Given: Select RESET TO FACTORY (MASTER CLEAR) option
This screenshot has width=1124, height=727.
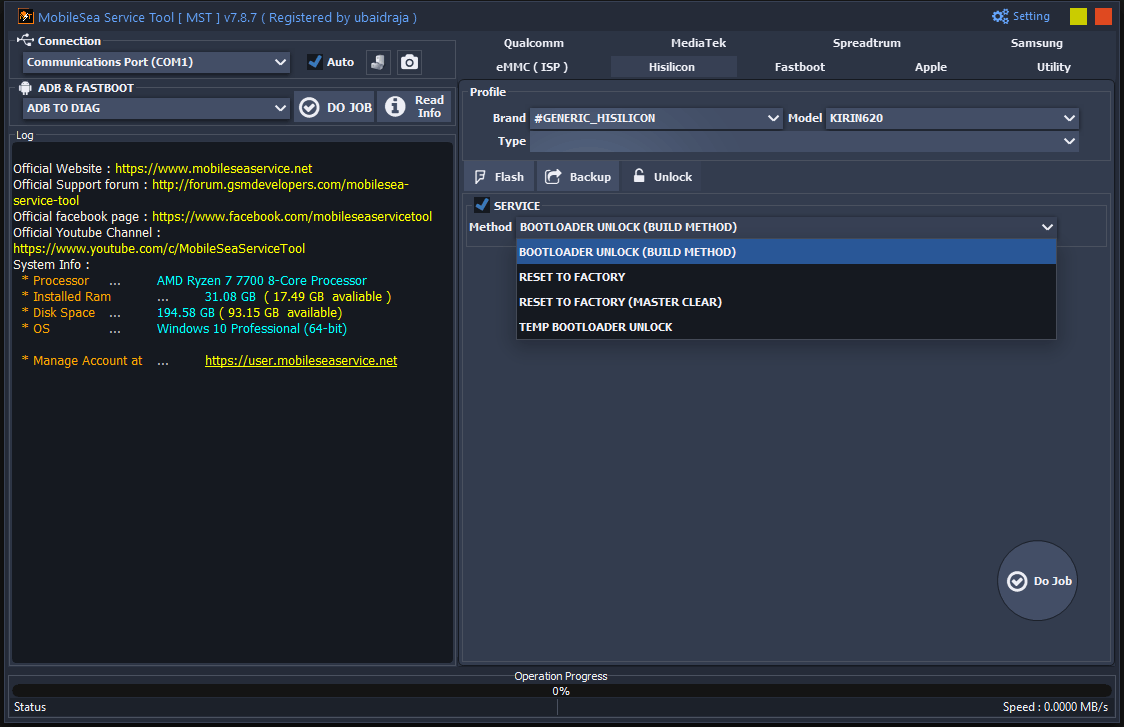Looking at the screenshot, I should [x=620, y=301].
